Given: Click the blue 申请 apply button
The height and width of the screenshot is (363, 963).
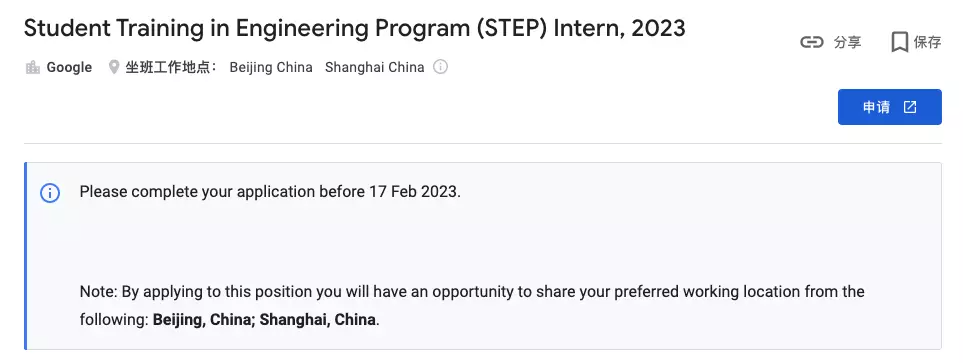Looking at the screenshot, I should tap(889, 107).
